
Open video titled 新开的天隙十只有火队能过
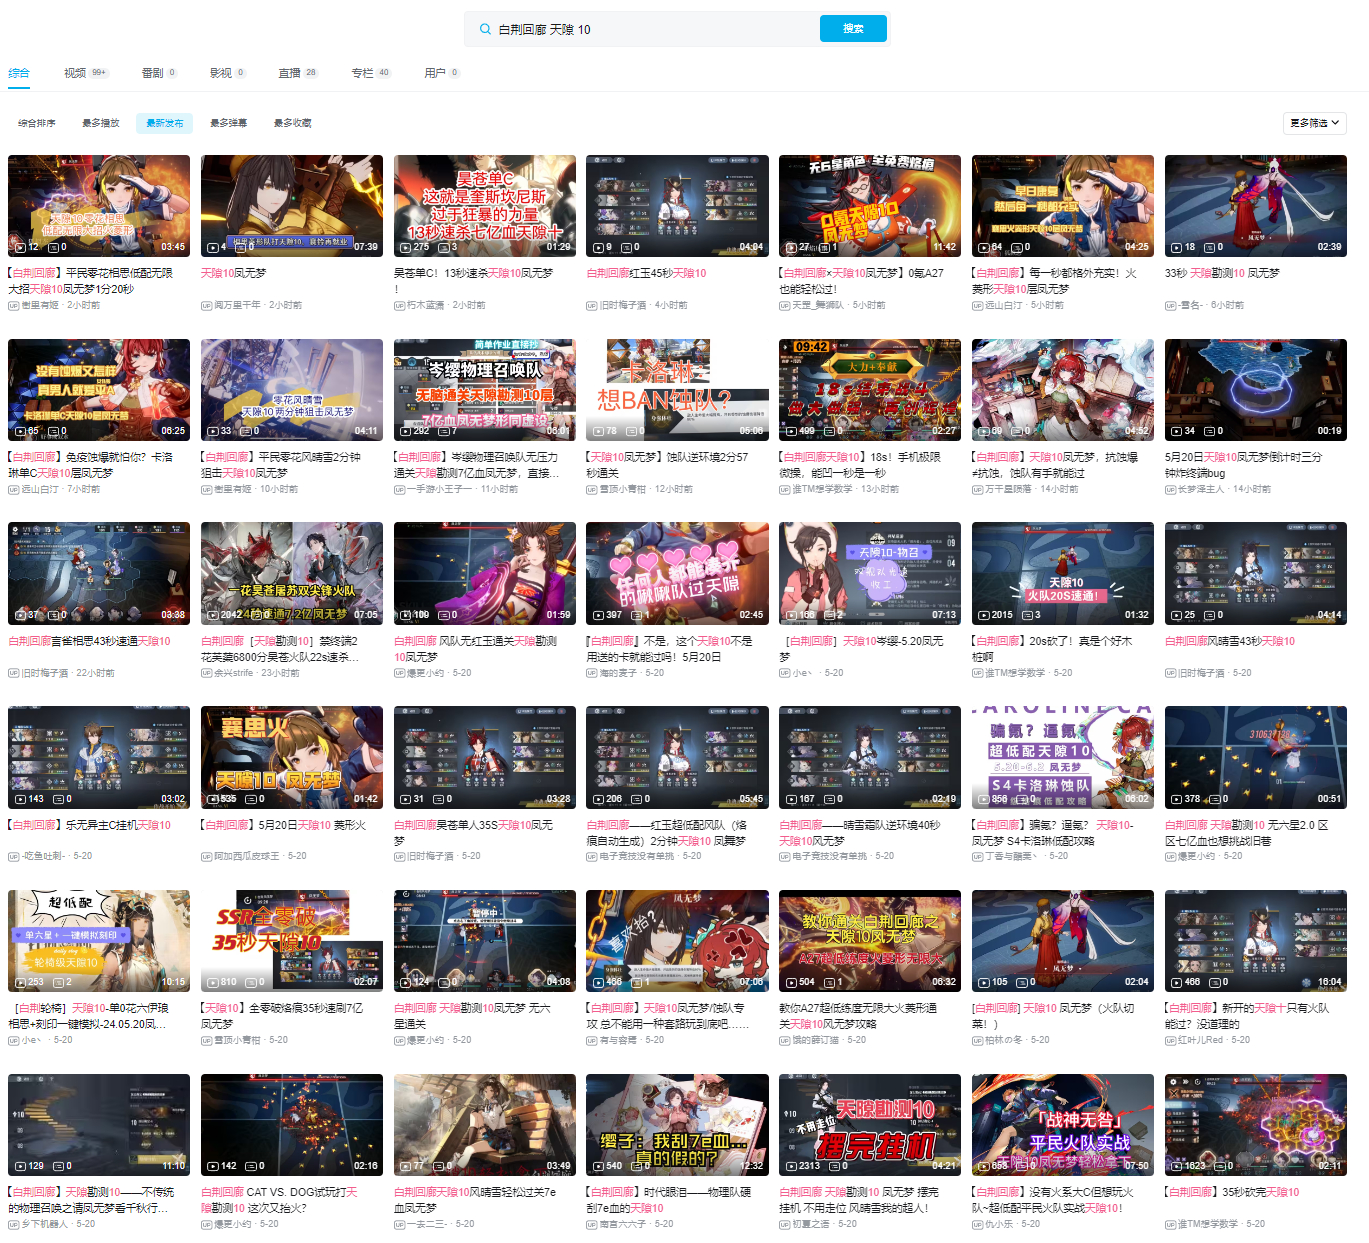[1247, 1016]
